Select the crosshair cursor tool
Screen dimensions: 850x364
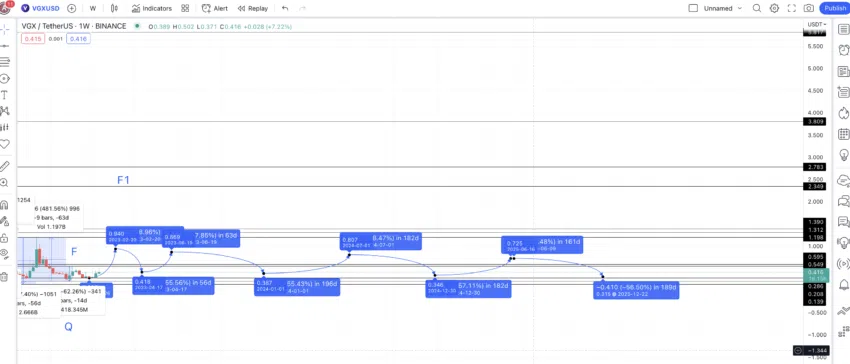point(4,29)
